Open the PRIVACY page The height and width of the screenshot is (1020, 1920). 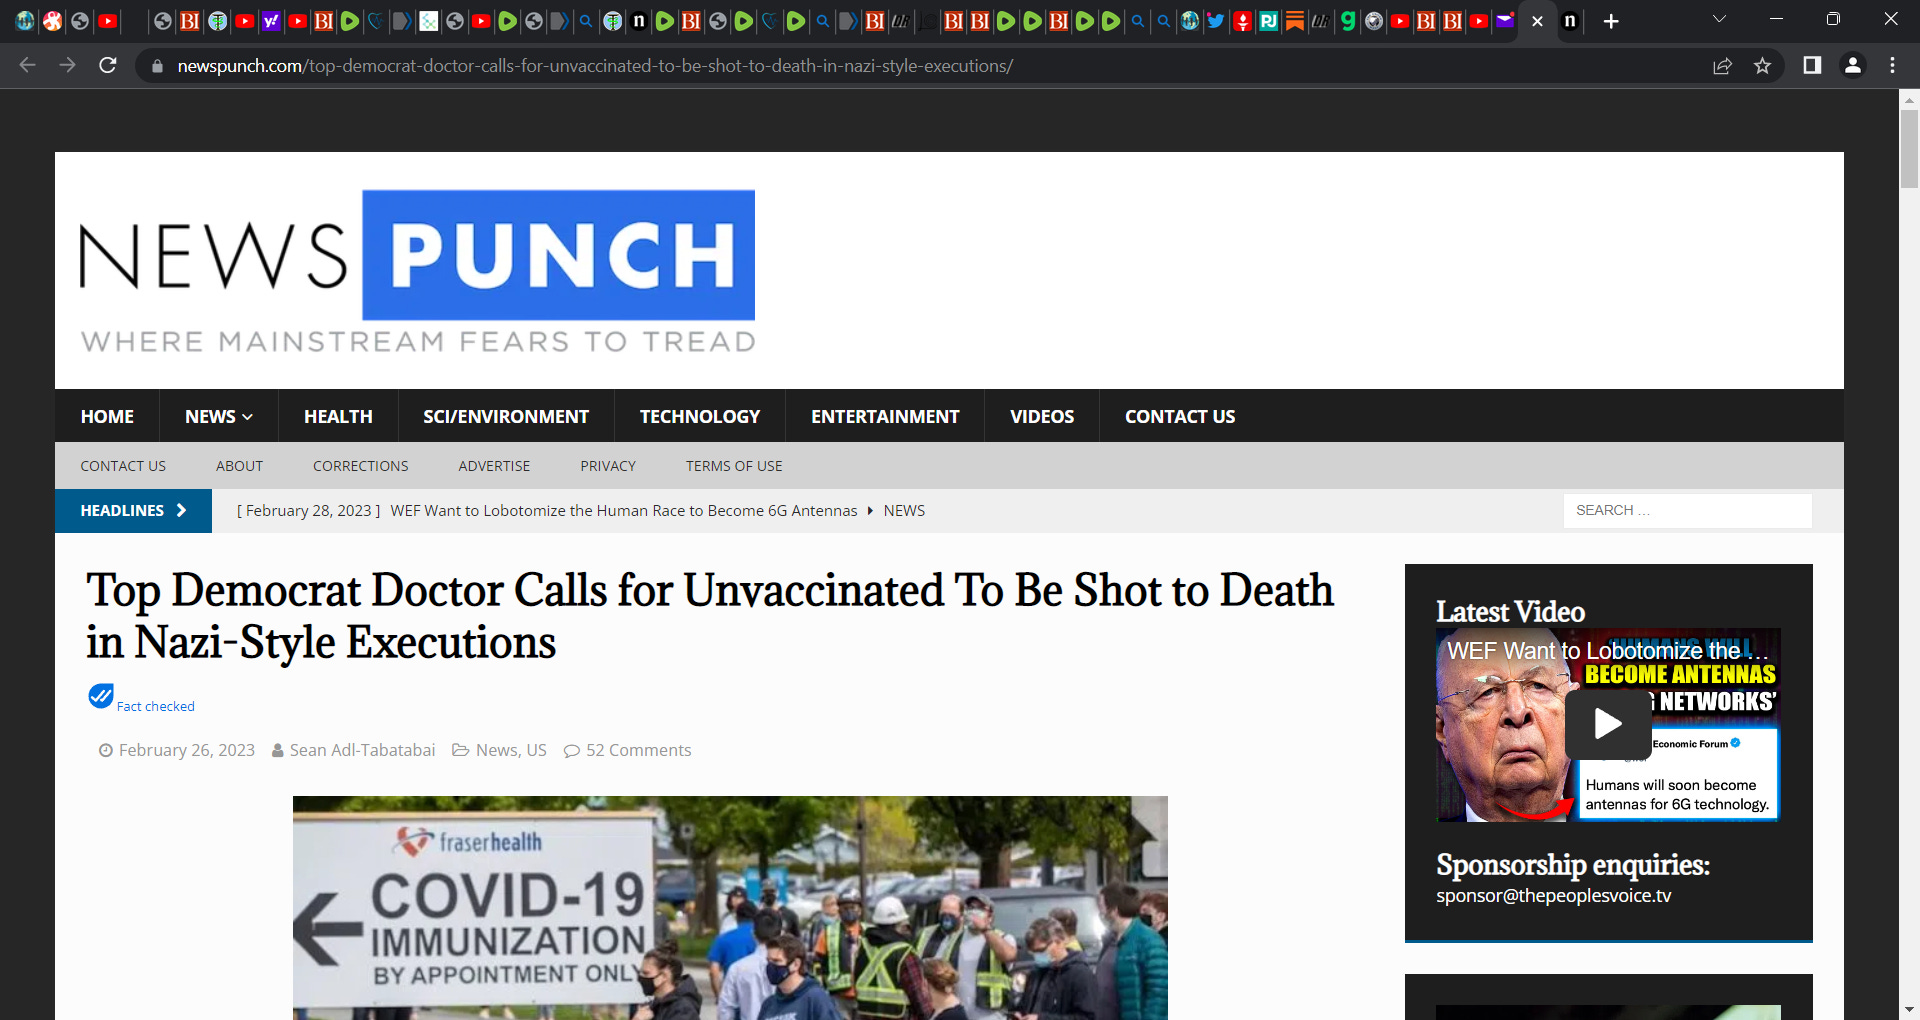tap(608, 466)
